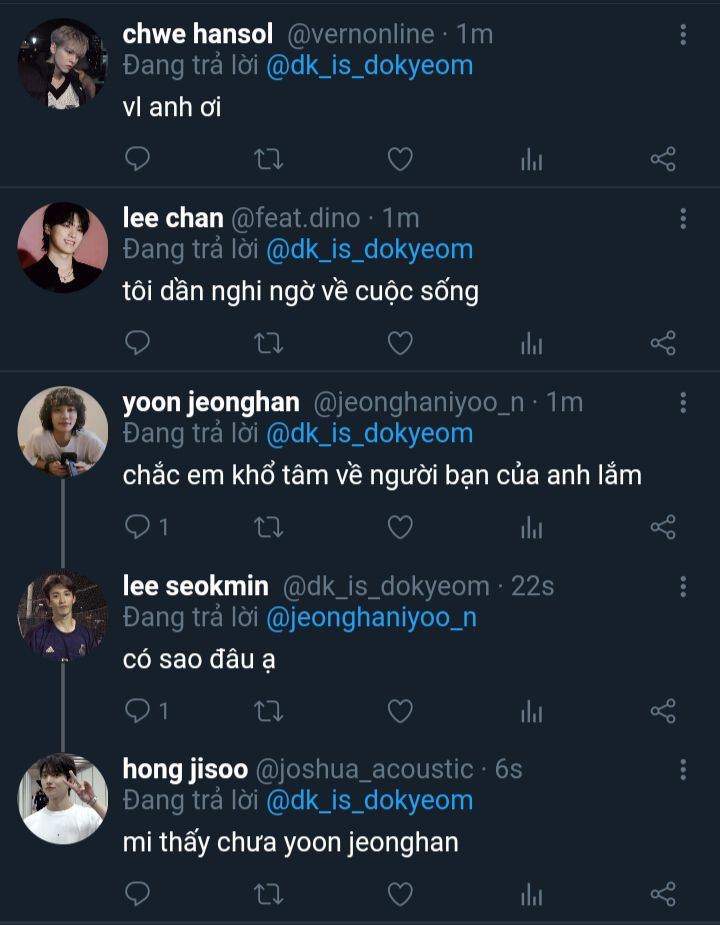The image size is (720, 925).
Task: Open @jeonghaniyoo_n mention in lee seokmin's reply
Action: coord(371,618)
